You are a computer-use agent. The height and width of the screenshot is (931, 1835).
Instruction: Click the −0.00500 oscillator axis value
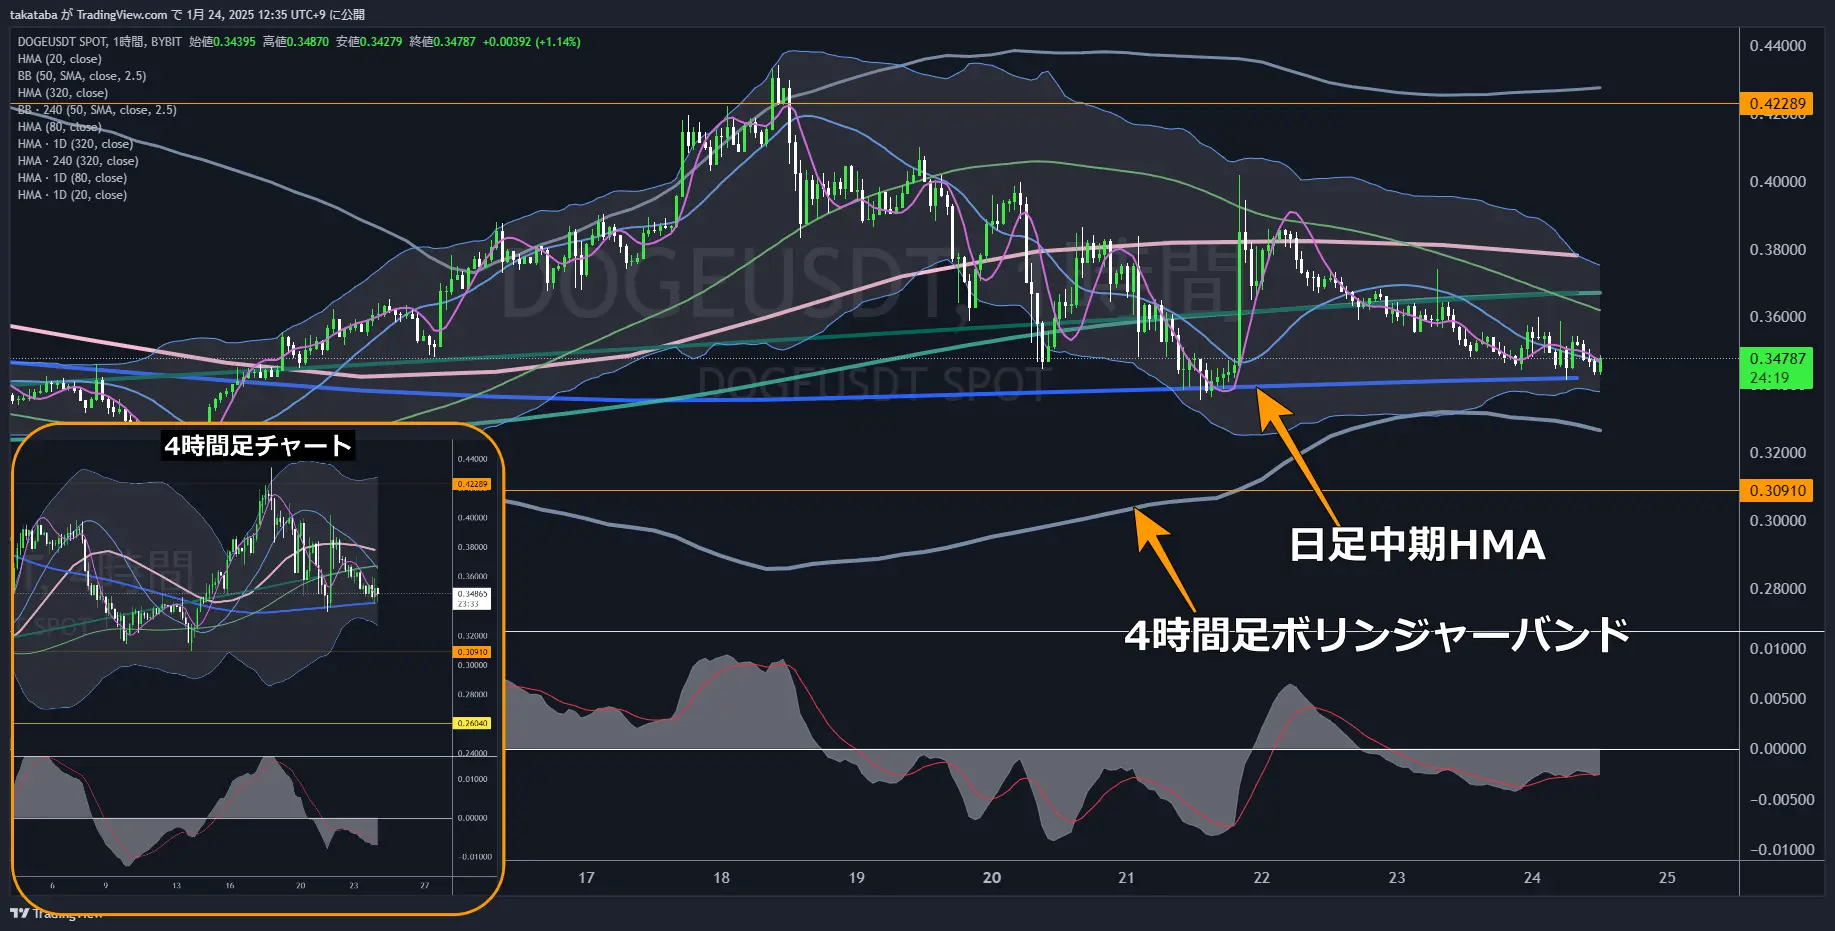point(1781,800)
